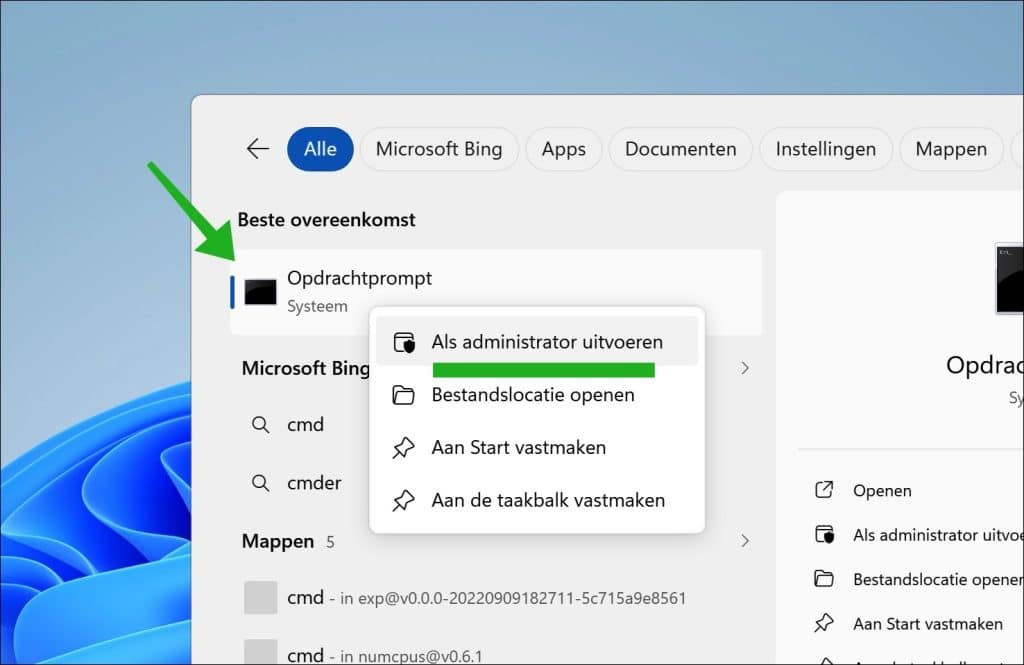Click Bestandslocatie openen in right pane
The width and height of the screenshot is (1024, 665).
[938, 579]
